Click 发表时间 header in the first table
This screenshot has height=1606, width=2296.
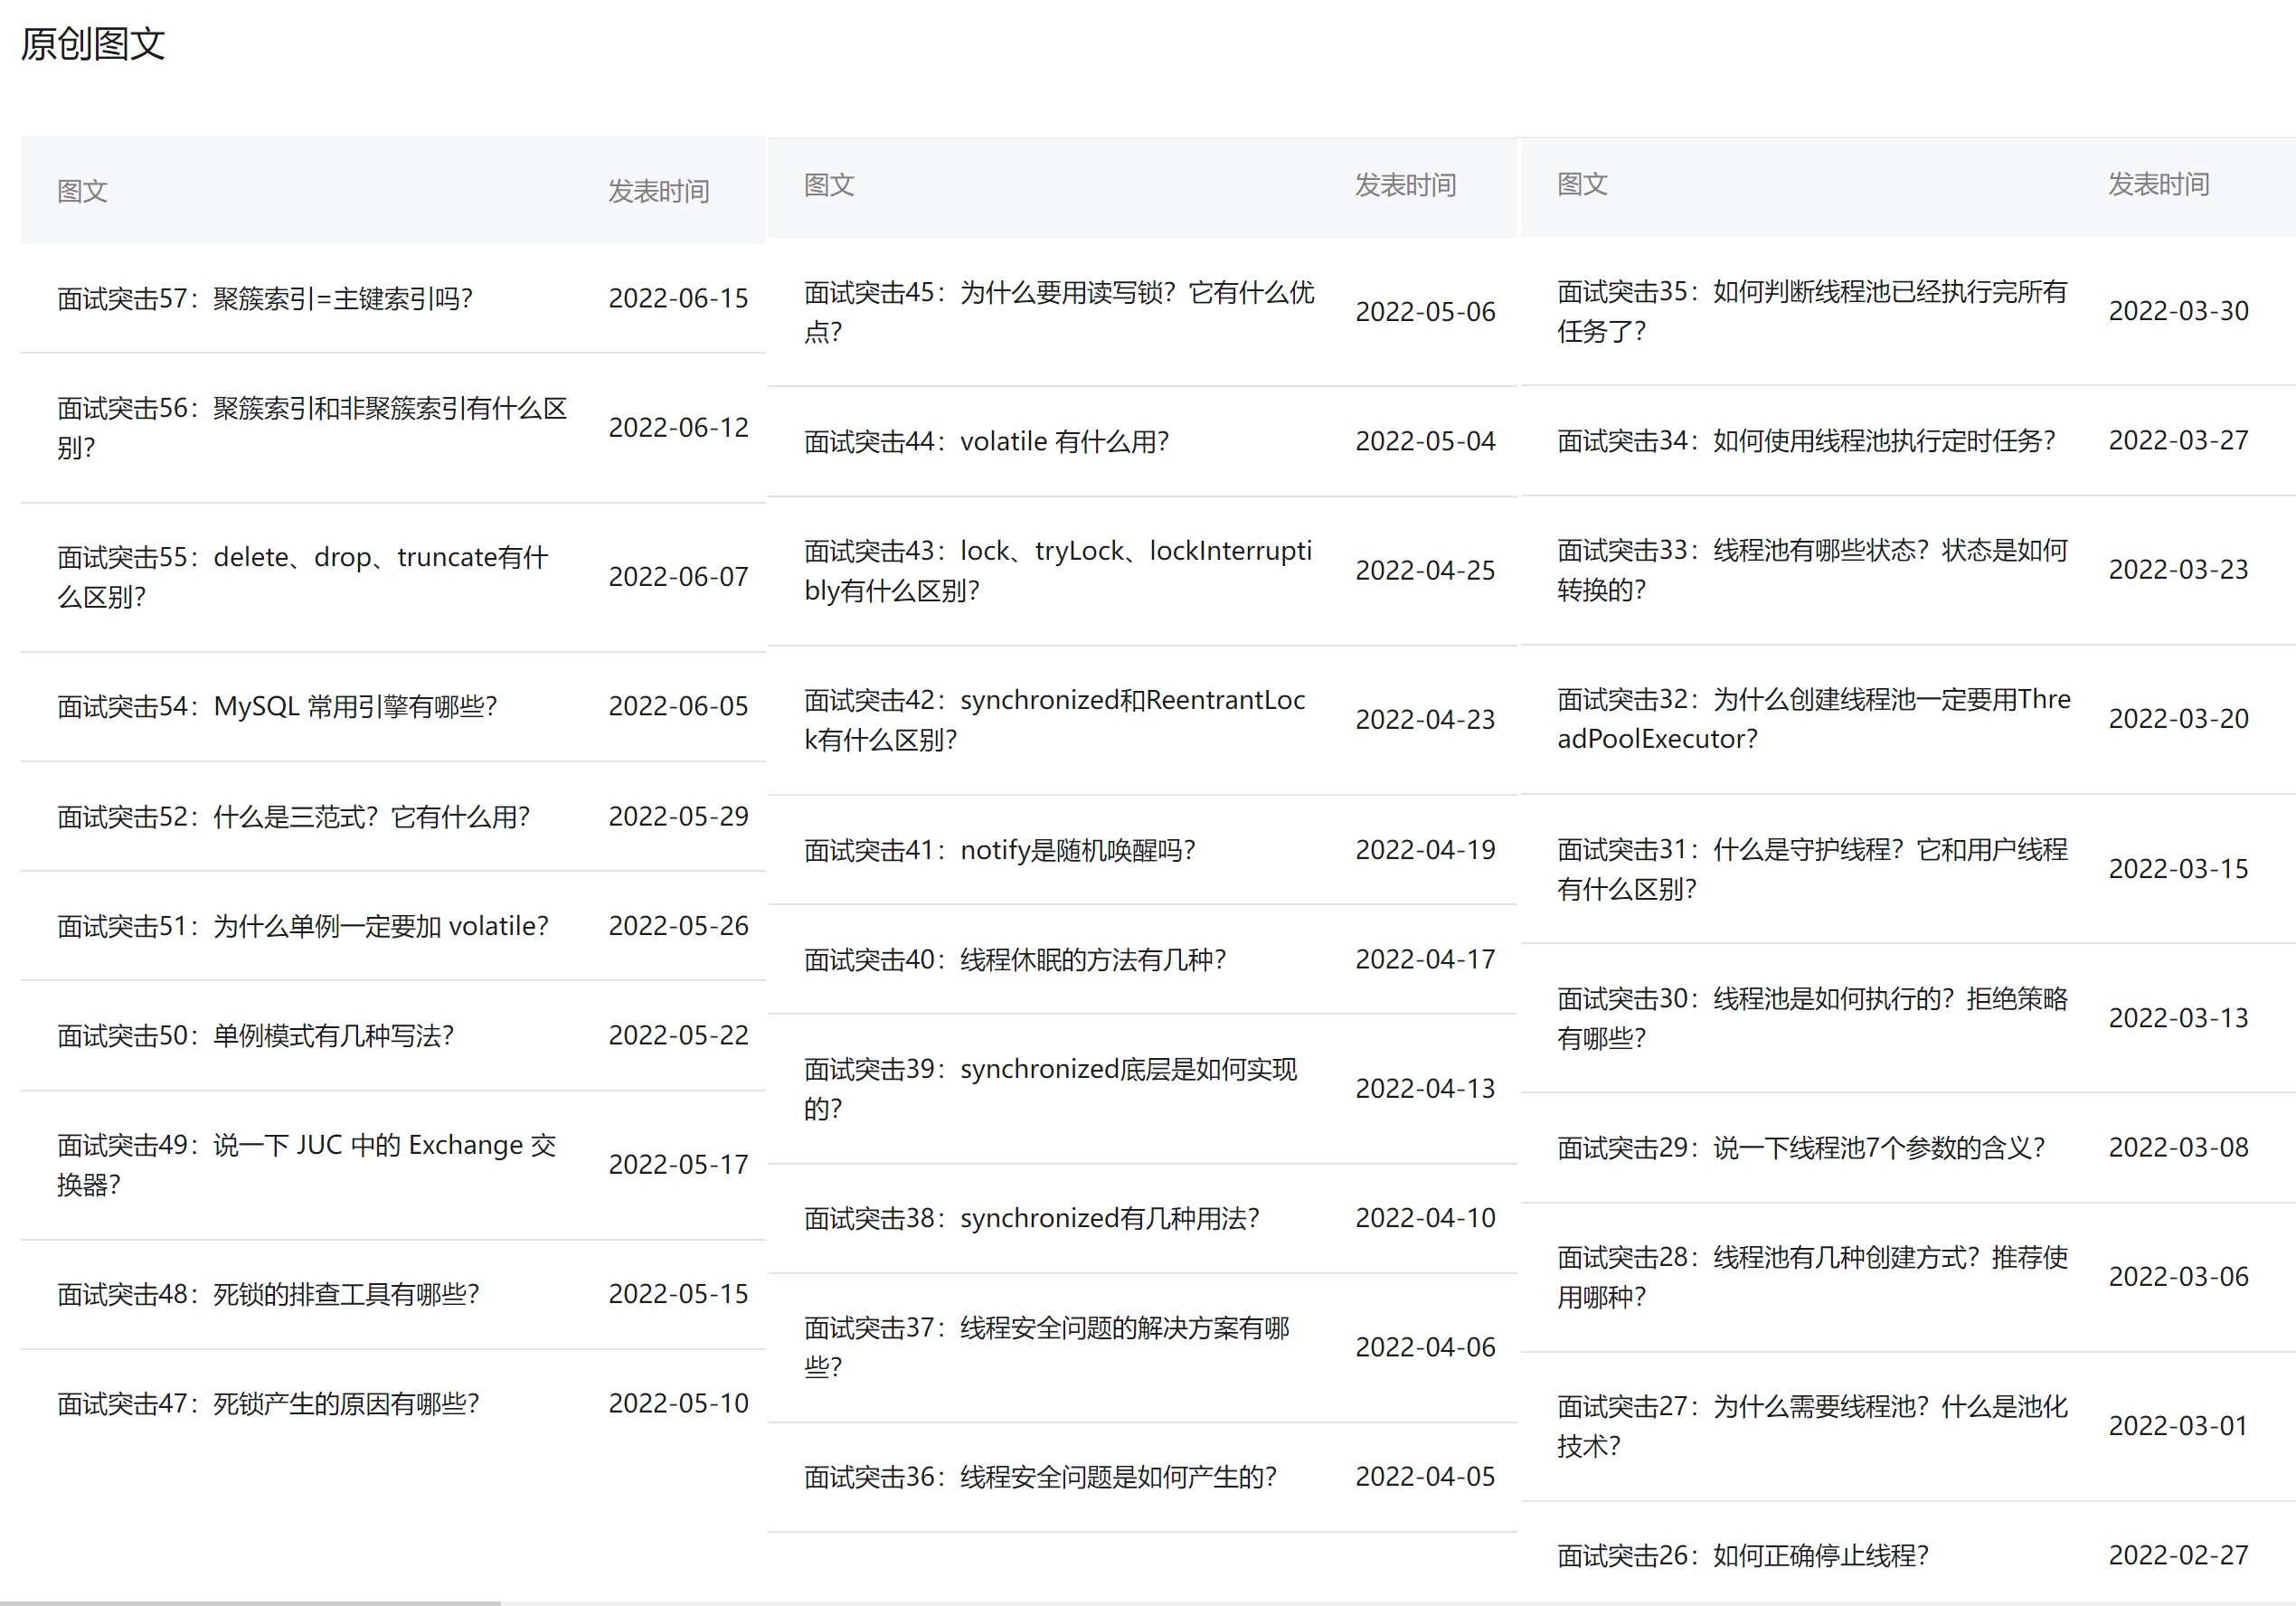659,191
